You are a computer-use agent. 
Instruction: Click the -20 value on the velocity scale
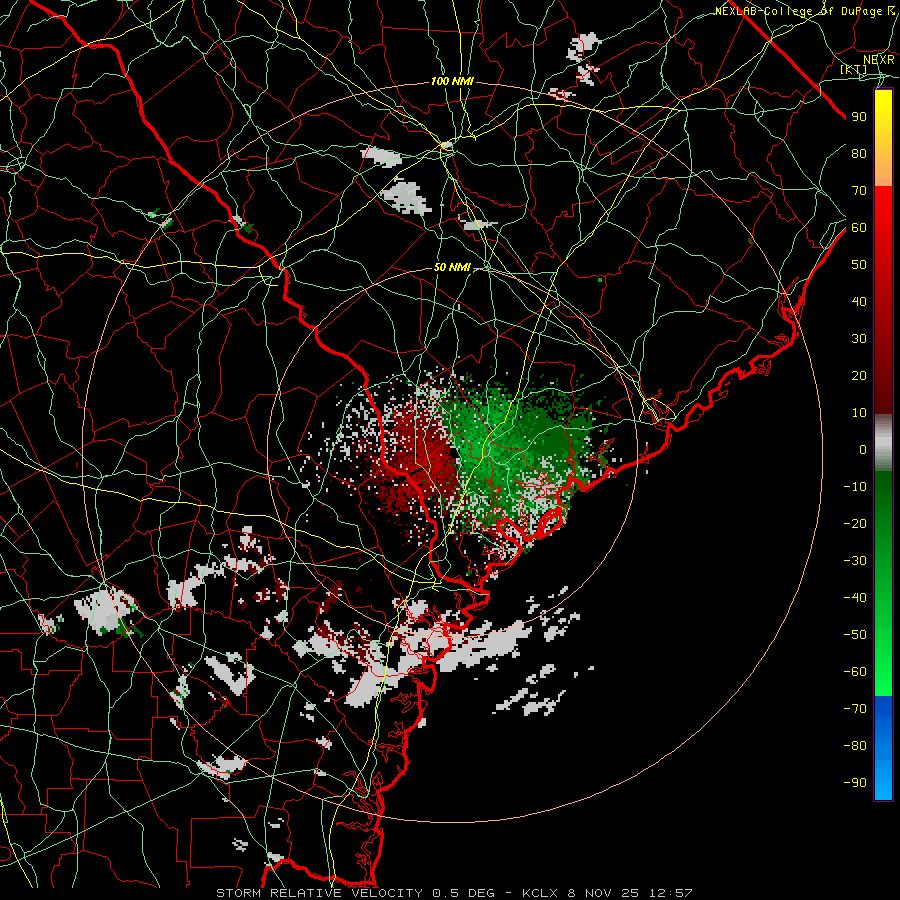click(855, 524)
